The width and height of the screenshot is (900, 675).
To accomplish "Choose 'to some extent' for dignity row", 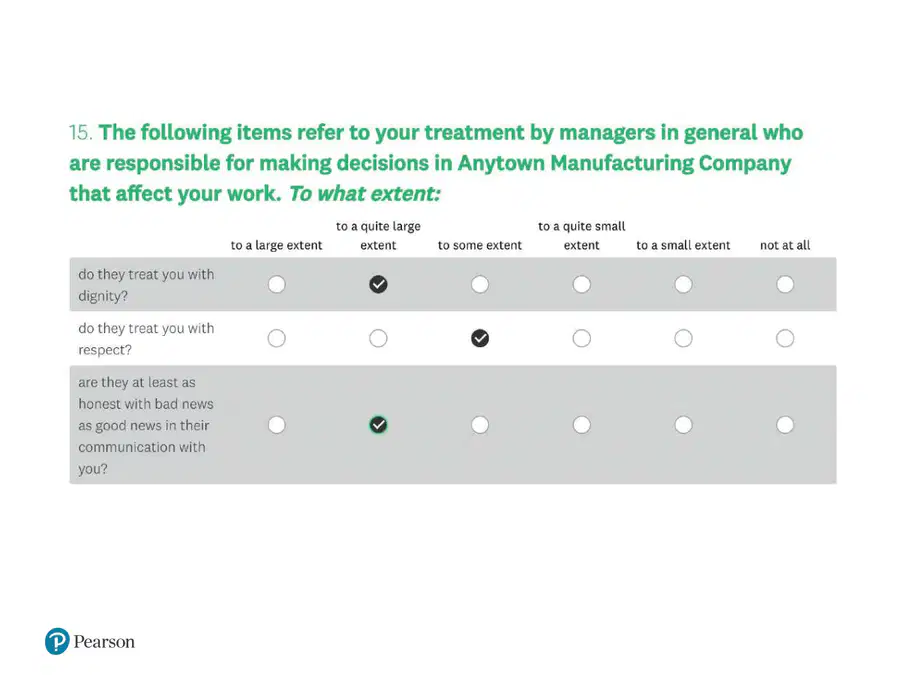I will 480,284.
